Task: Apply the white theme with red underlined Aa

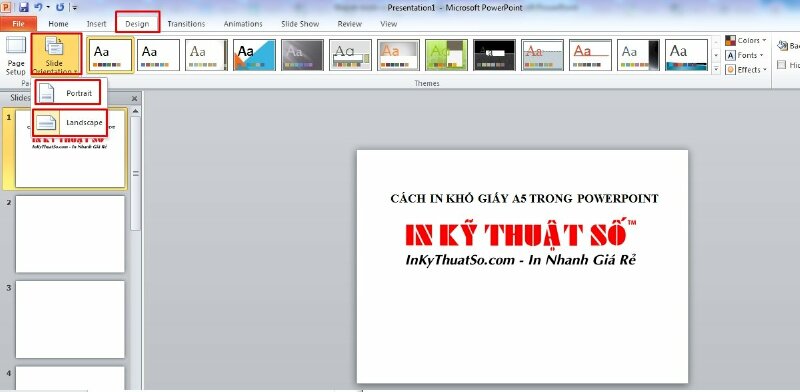Action: [x=590, y=55]
